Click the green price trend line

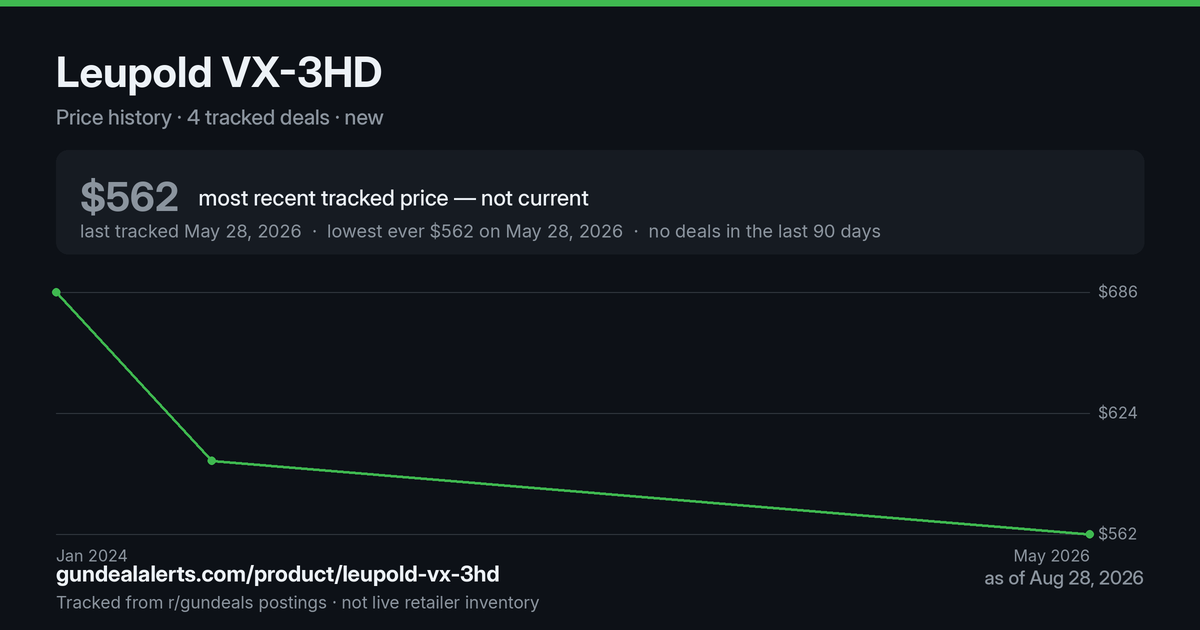click(650, 498)
